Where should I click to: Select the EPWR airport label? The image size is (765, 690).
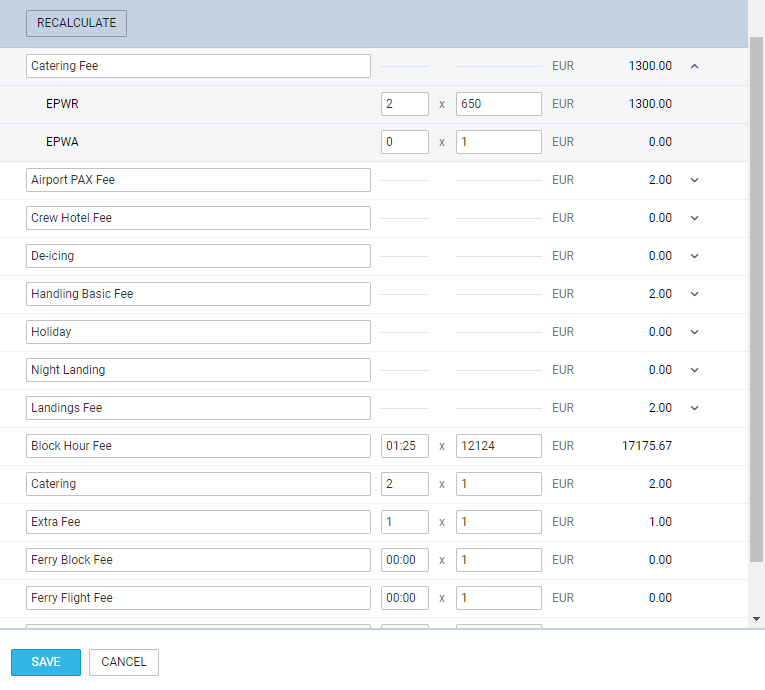[x=62, y=104]
